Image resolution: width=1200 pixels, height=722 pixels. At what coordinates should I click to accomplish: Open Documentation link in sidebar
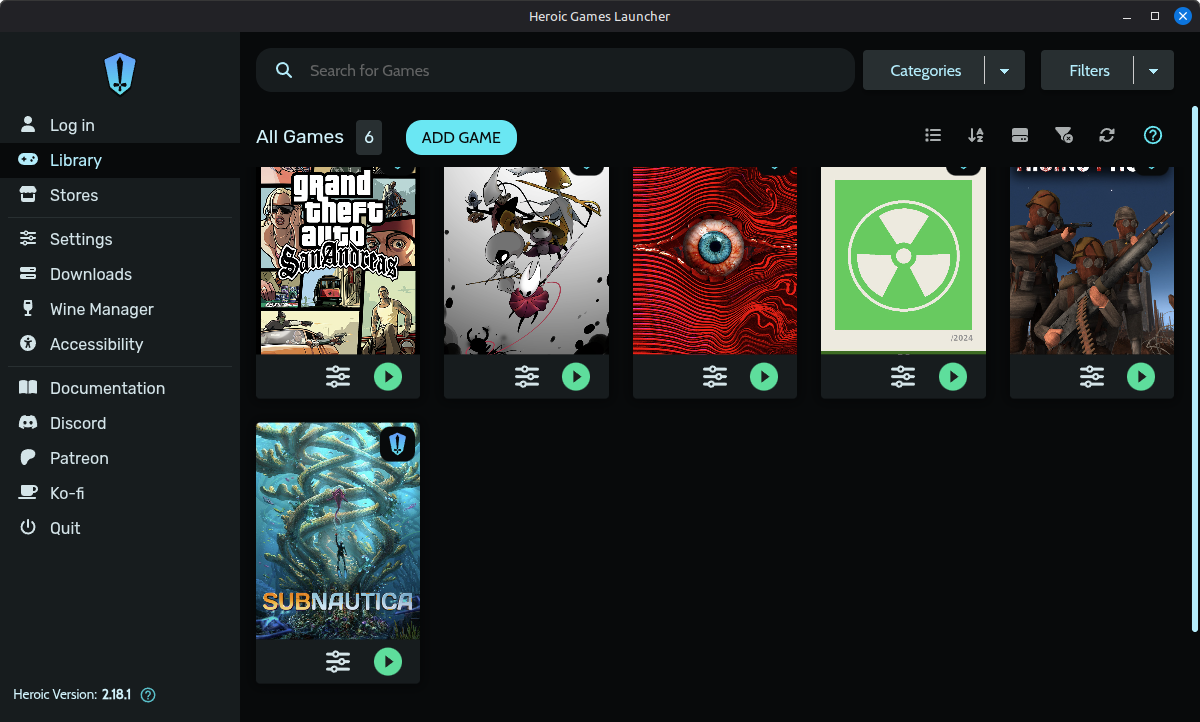click(x=120, y=388)
